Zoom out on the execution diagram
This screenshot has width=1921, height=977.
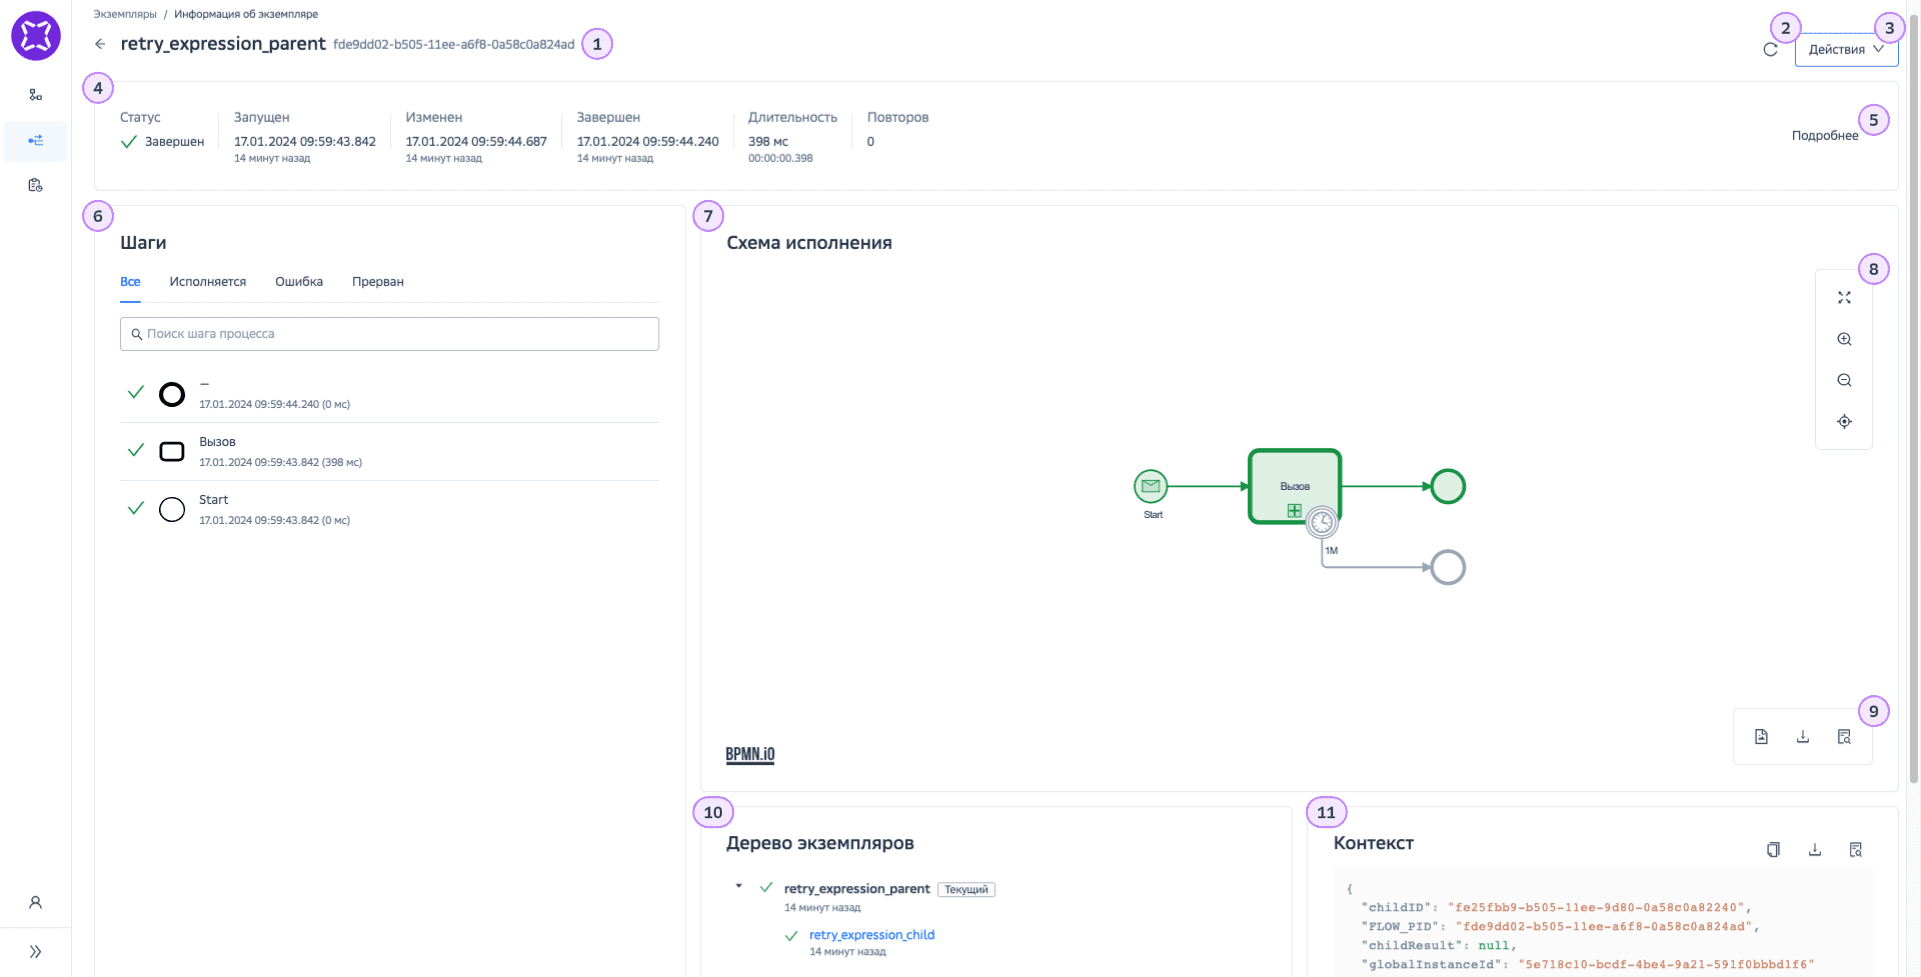1844,381
